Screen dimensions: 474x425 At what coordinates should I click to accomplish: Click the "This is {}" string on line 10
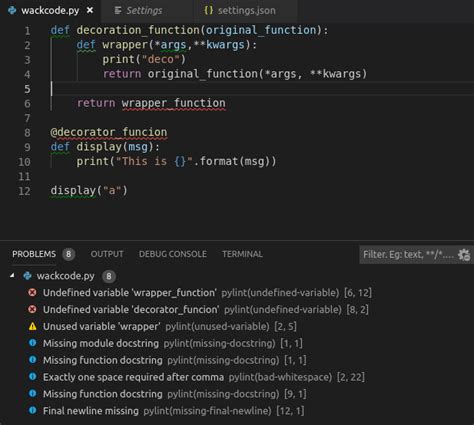coord(154,161)
